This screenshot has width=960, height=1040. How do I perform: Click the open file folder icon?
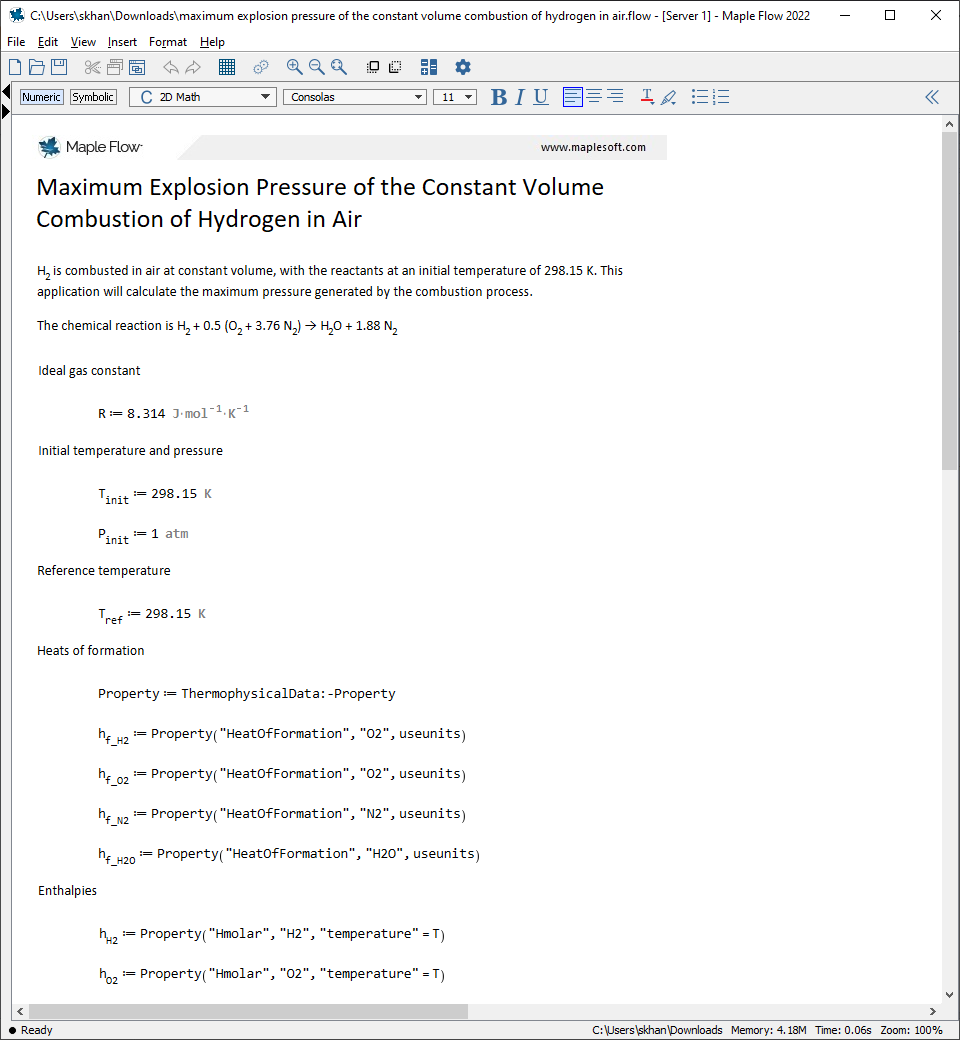click(x=37, y=67)
